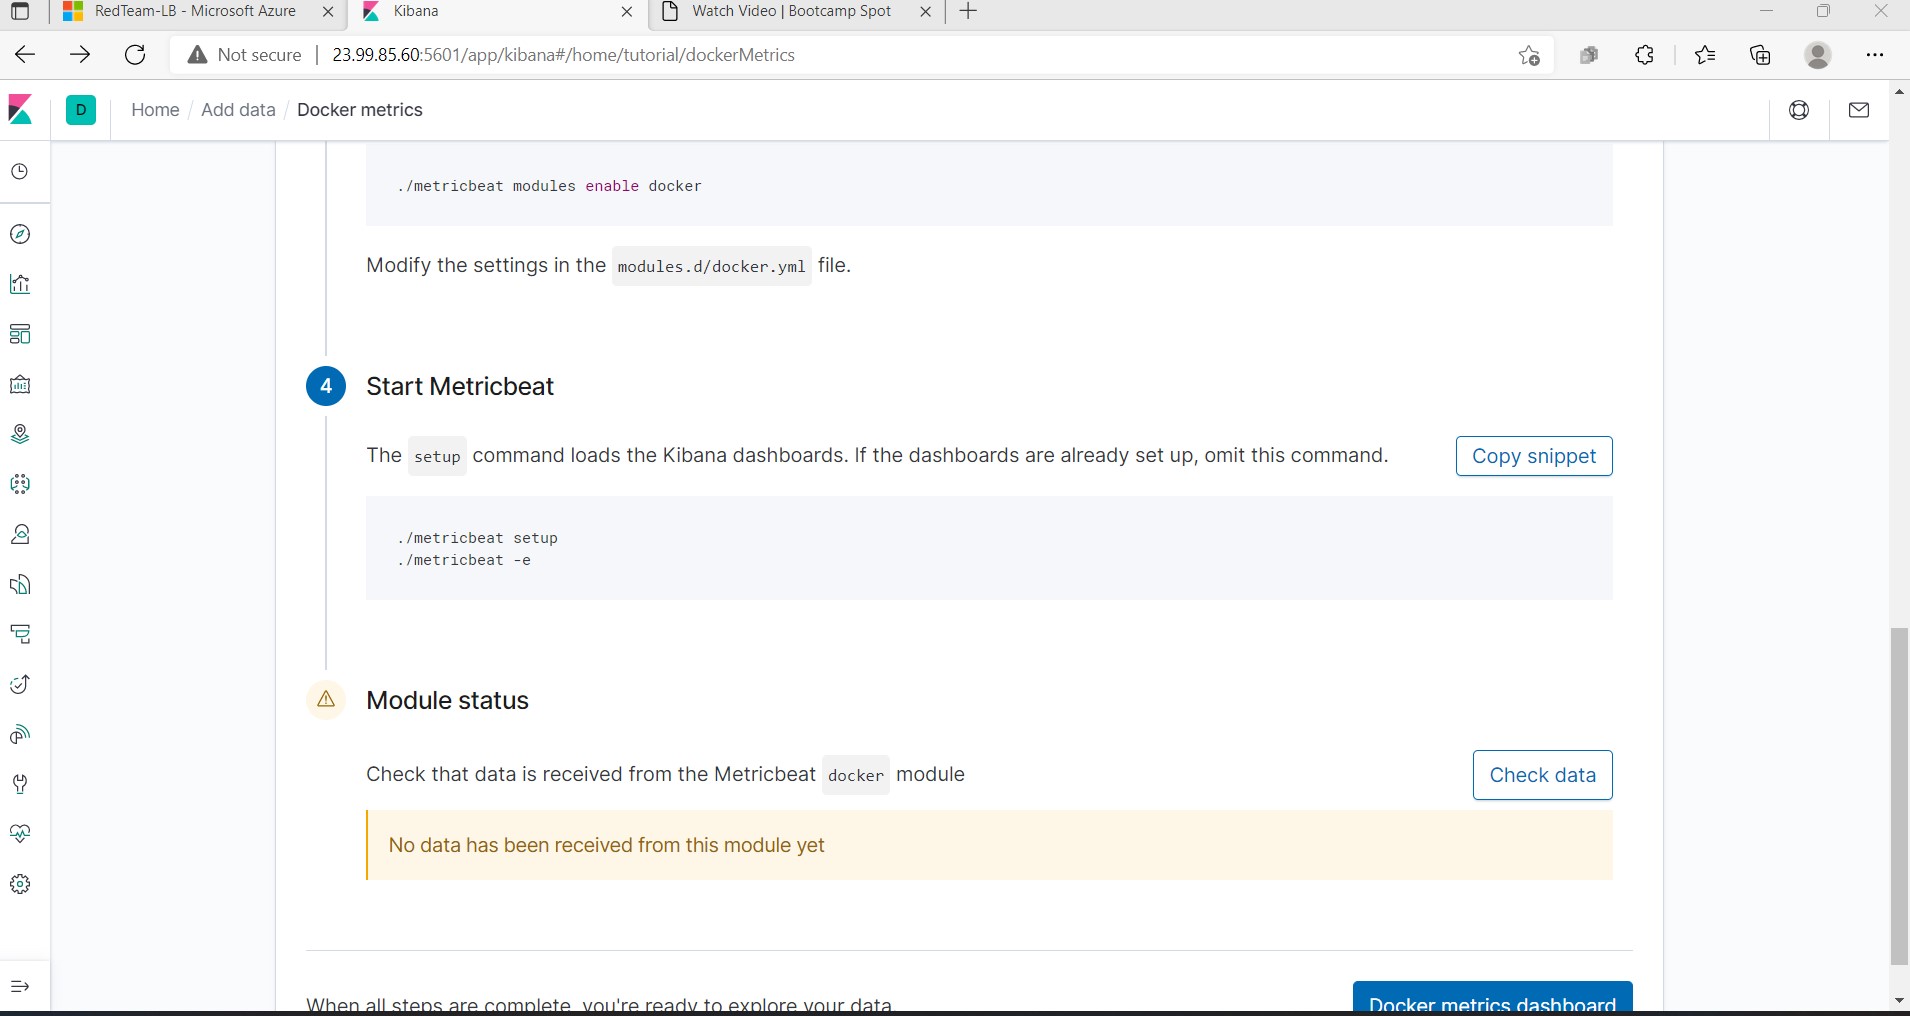Open the Visualize app icon

click(x=20, y=285)
